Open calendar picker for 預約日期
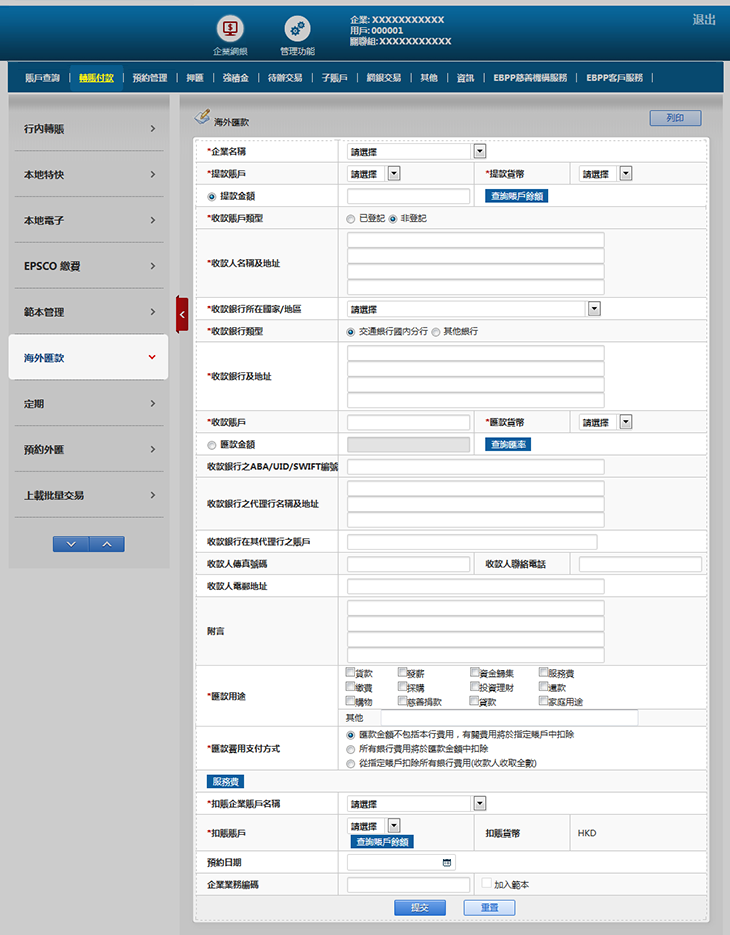The height and width of the screenshot is (935, 730). (446, 862)
